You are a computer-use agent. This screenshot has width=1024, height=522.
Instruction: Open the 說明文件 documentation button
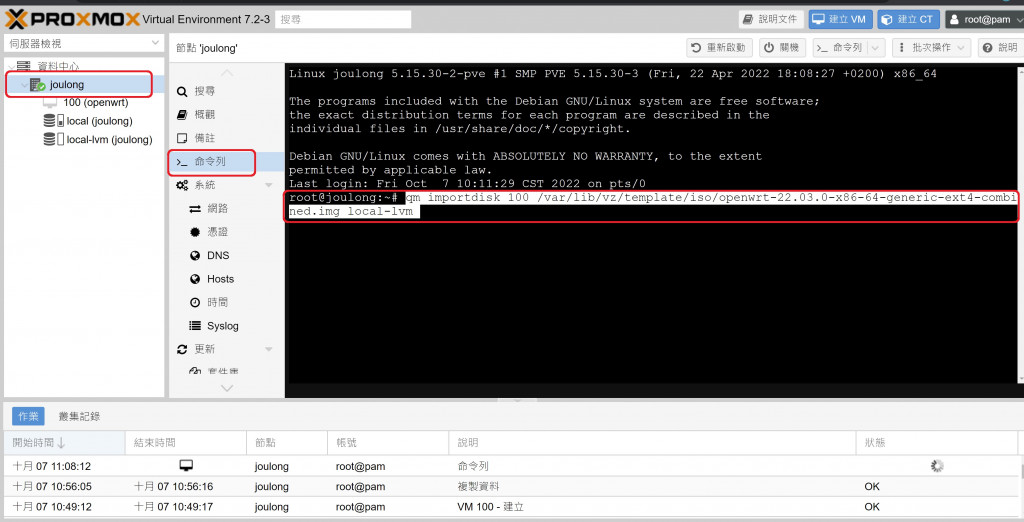771,19
